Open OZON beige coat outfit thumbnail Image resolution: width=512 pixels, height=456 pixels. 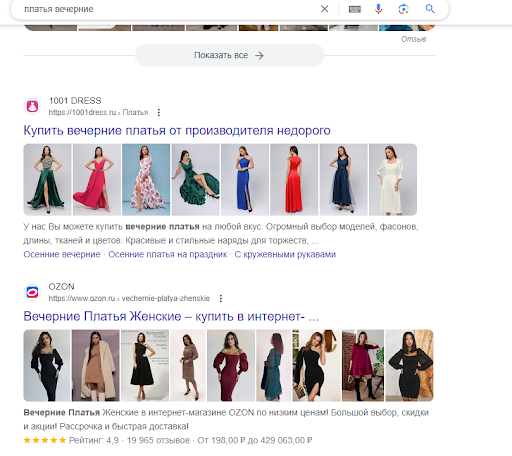coord(96,365)
